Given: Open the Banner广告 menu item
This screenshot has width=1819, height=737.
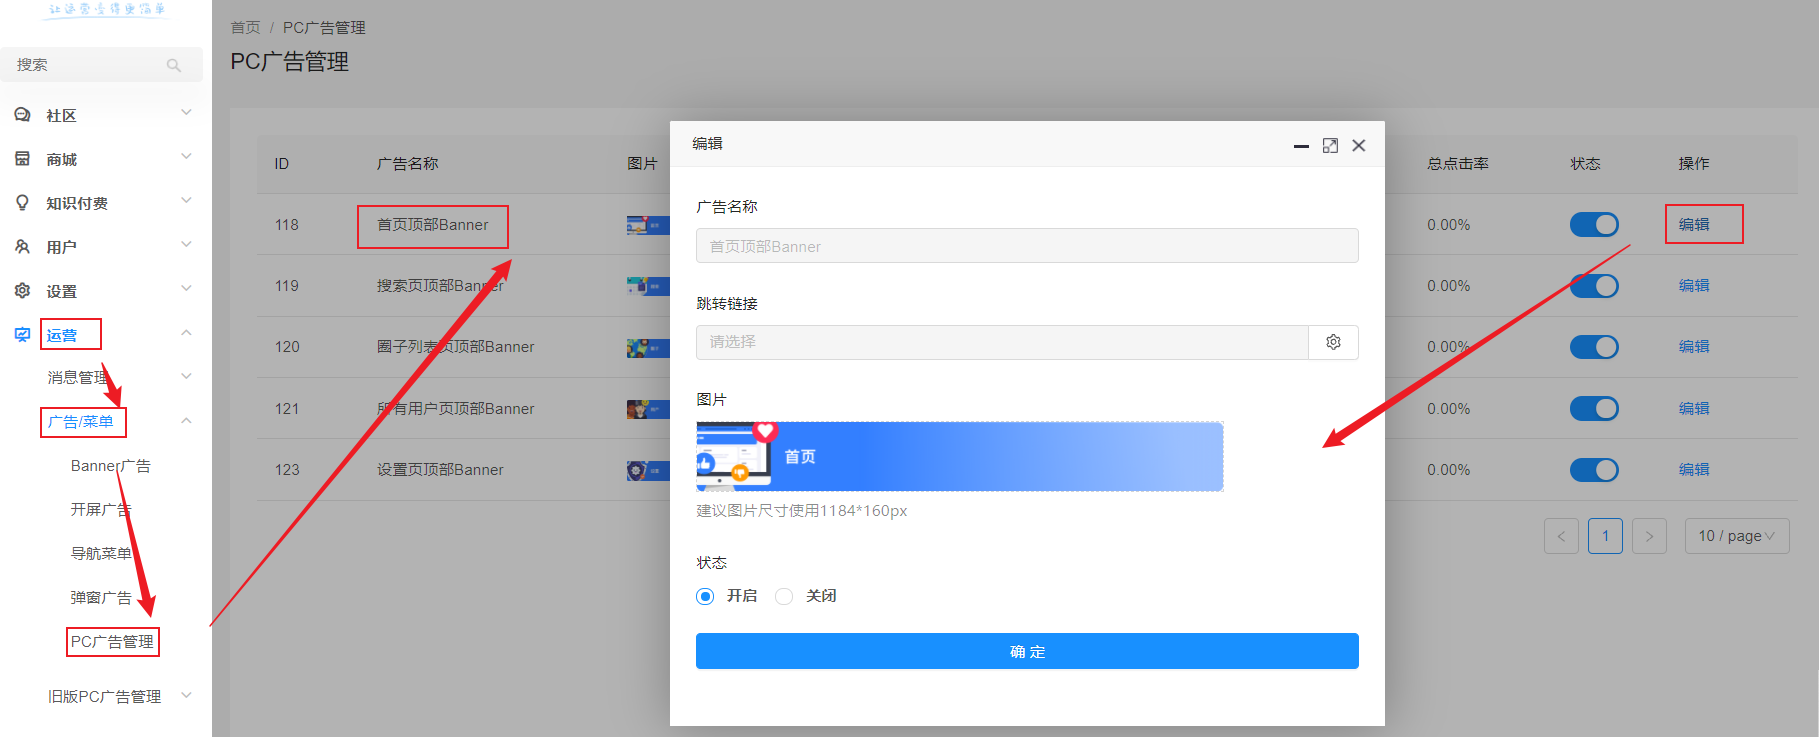Looking at the screenshot, I should [x=111, y=466].
